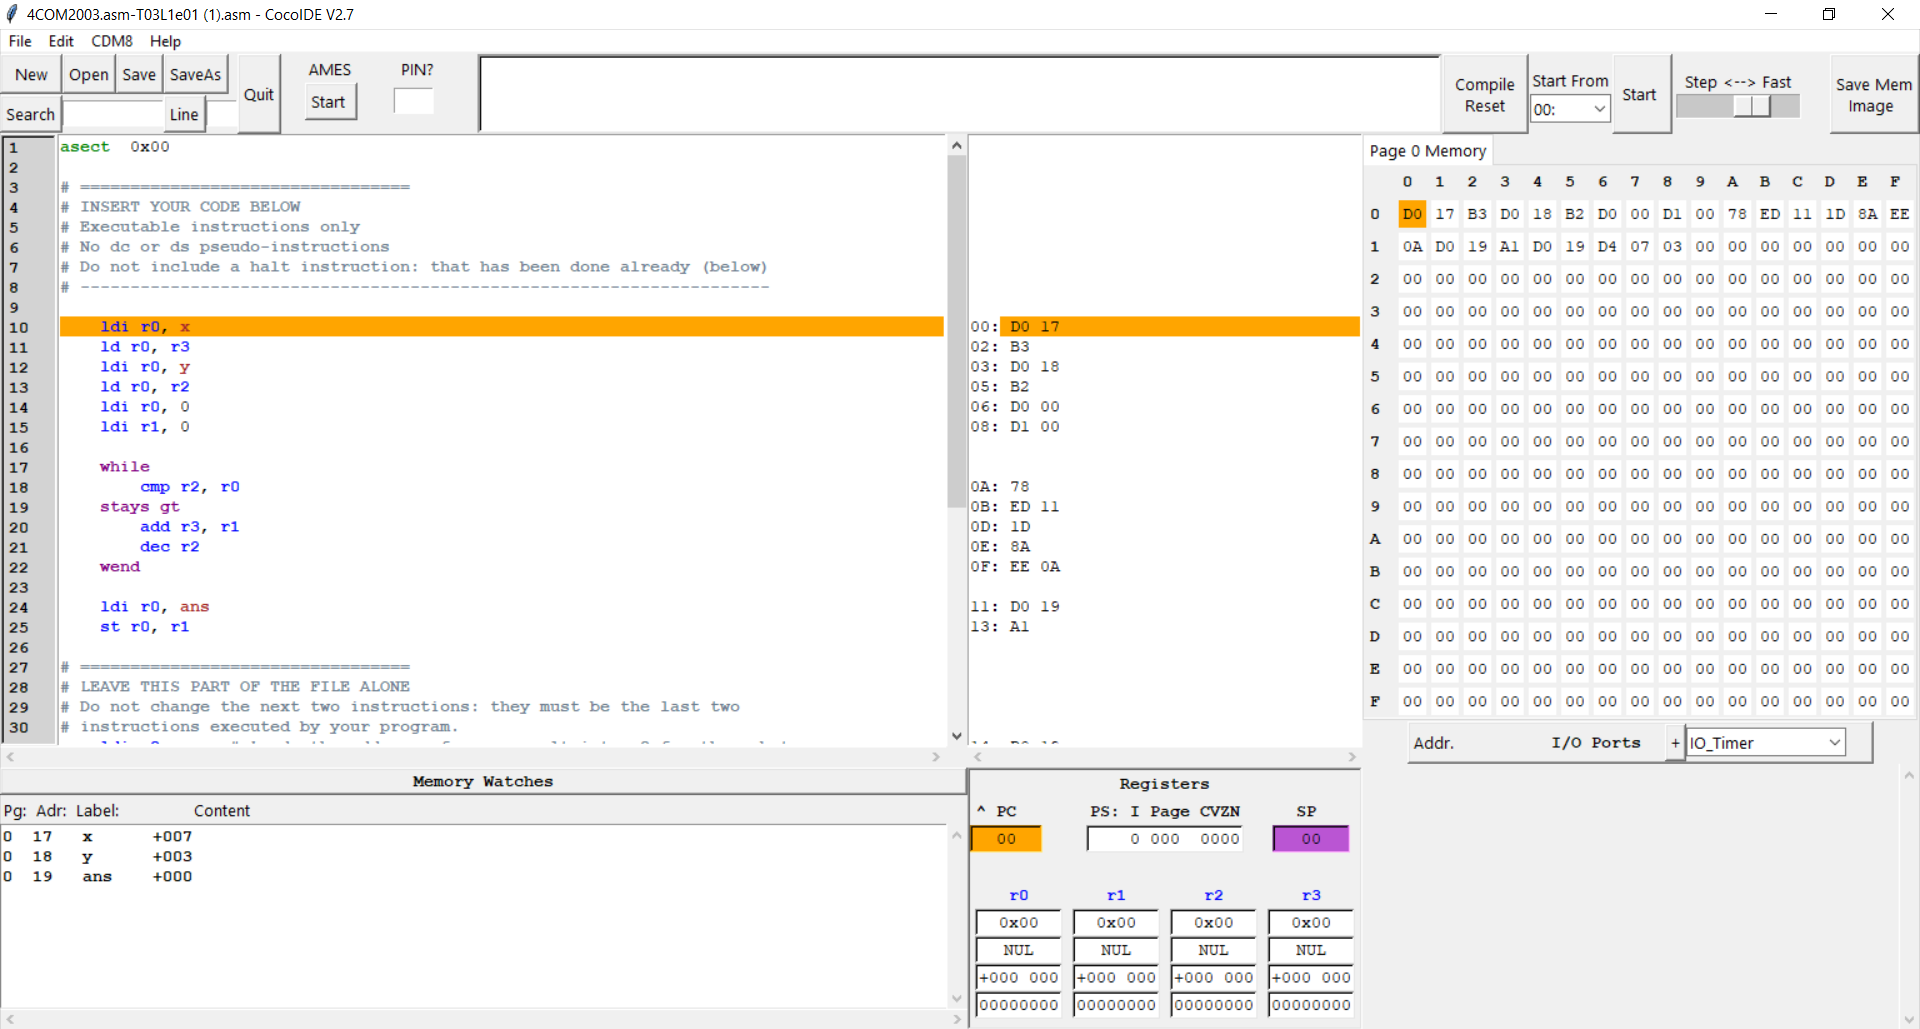
Task: Click the Start run button
Action: [x=1639, y=95]
